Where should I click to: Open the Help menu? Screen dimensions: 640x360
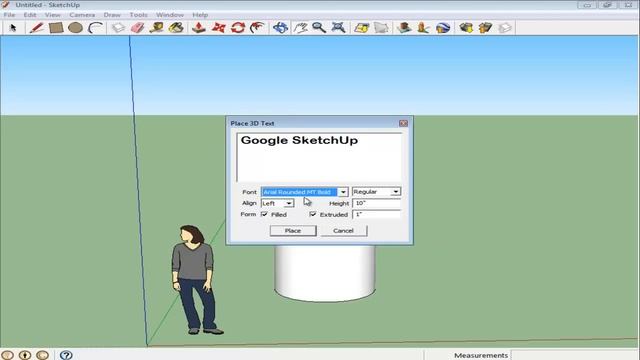pyautogui.click(x=200, y=15)
